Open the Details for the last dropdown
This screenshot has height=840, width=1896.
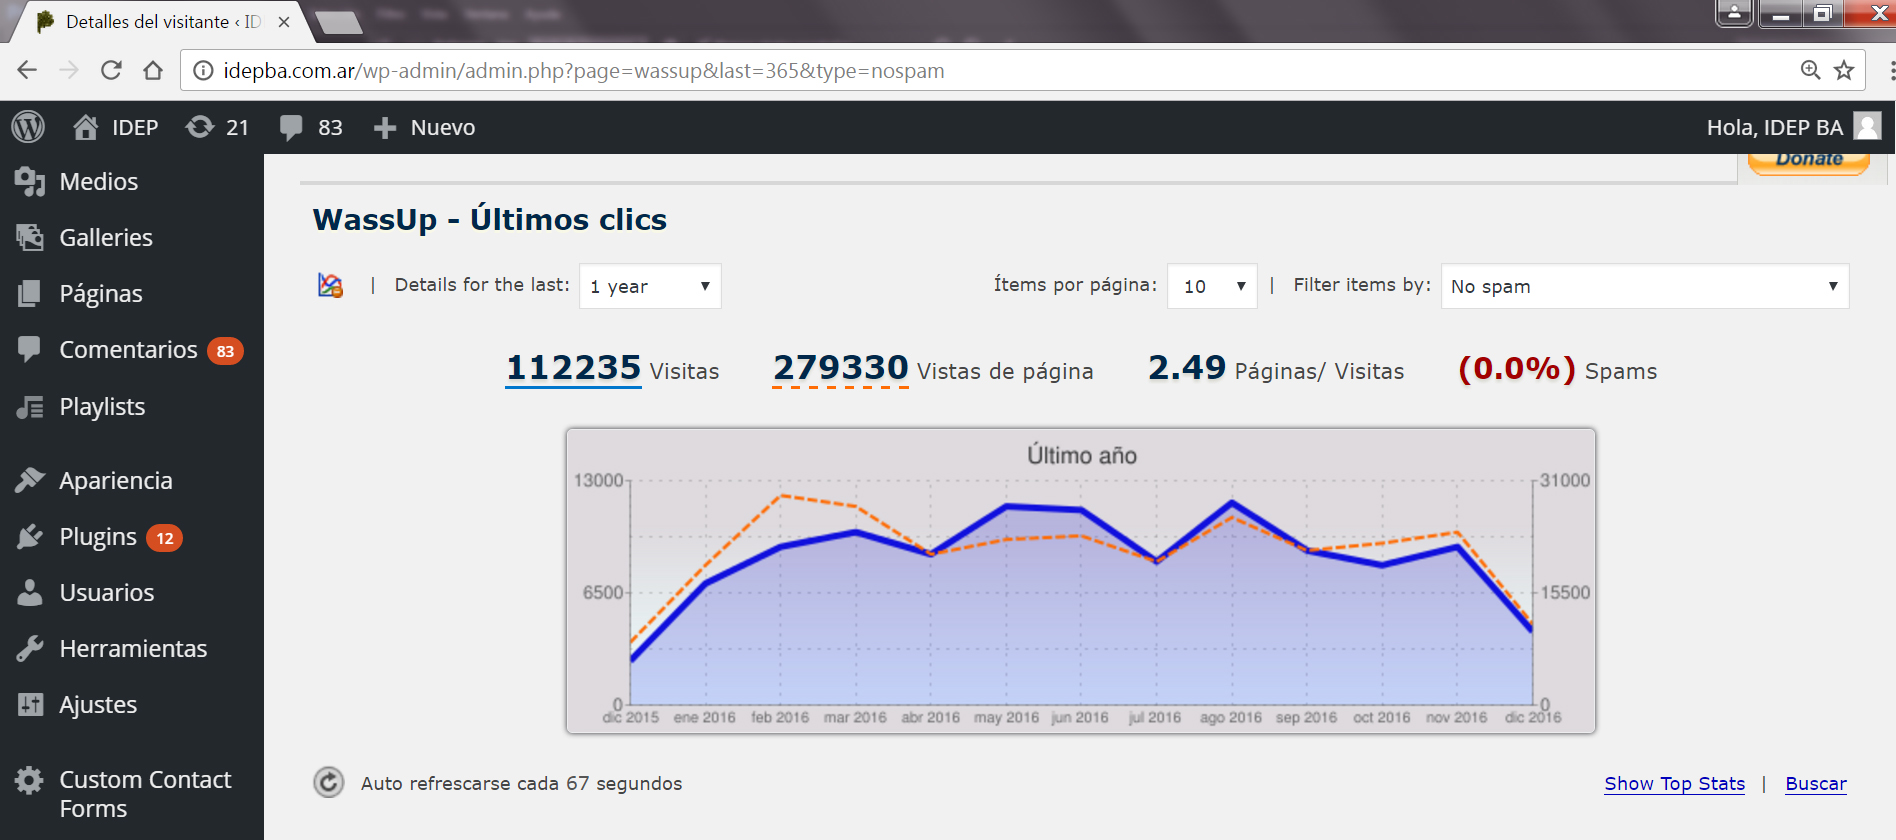coord(650,286)
